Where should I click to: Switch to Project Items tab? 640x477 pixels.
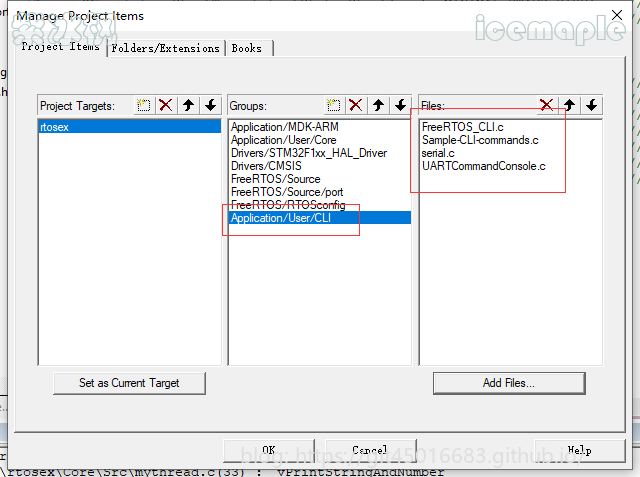[x=60, y=47]
